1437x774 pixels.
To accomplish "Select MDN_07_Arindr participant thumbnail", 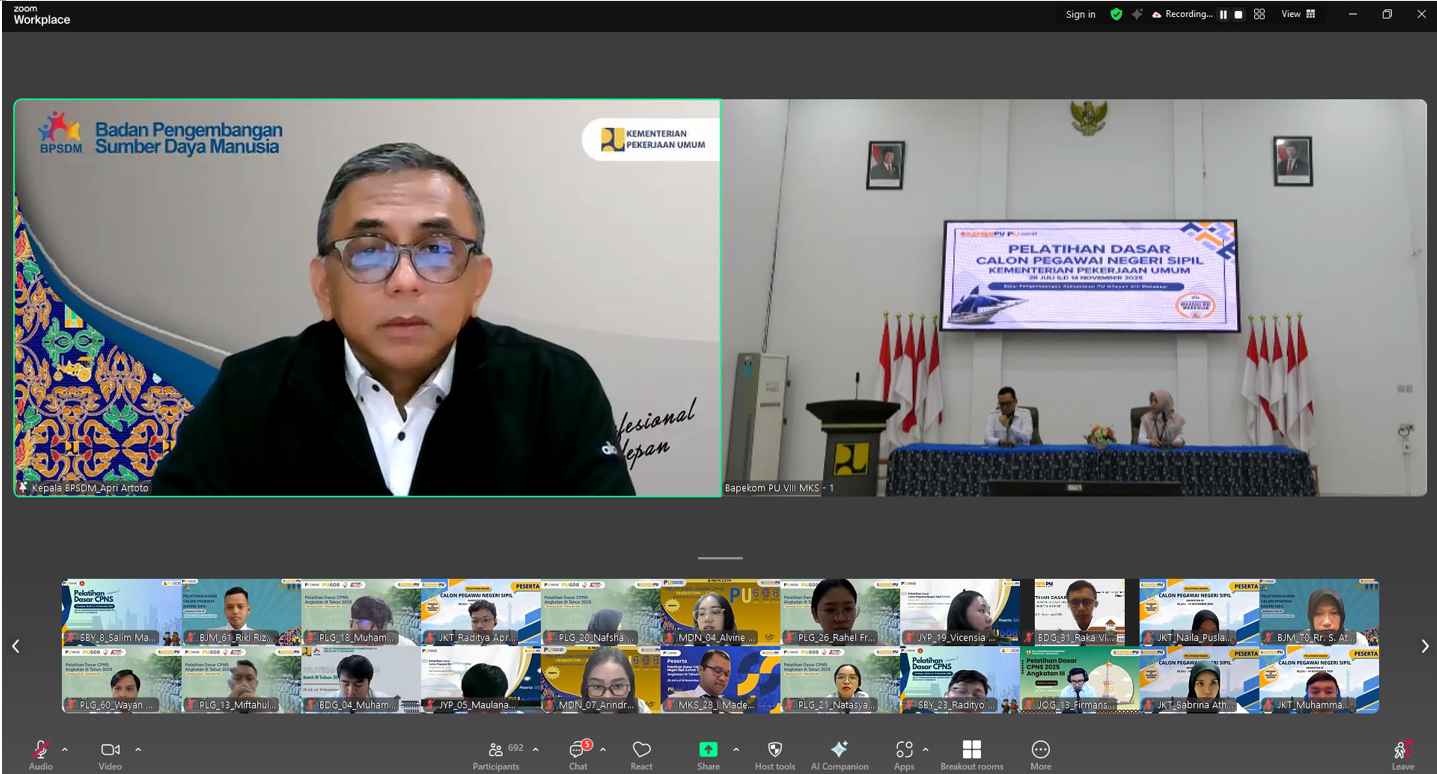I will pos(600,679).
